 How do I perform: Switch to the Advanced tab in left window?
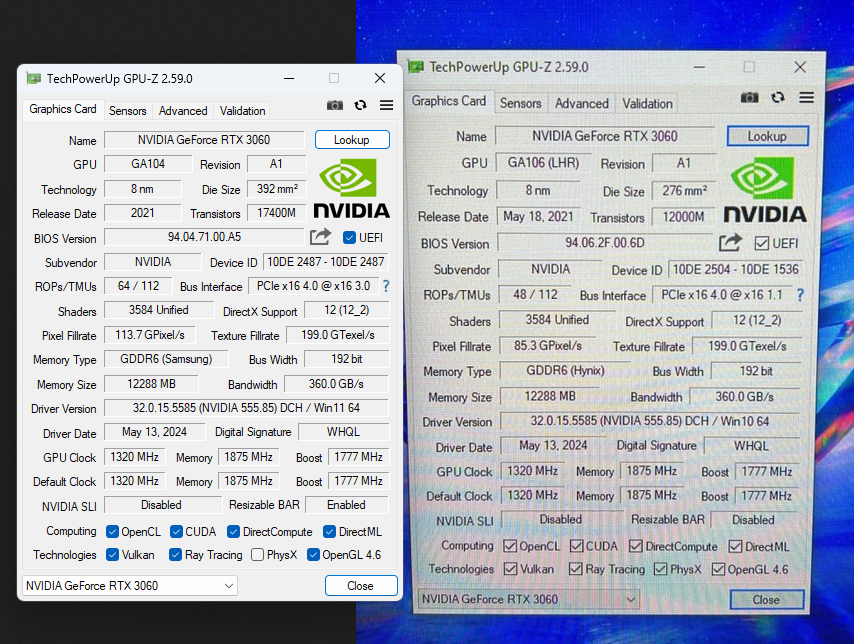point(183,111)
